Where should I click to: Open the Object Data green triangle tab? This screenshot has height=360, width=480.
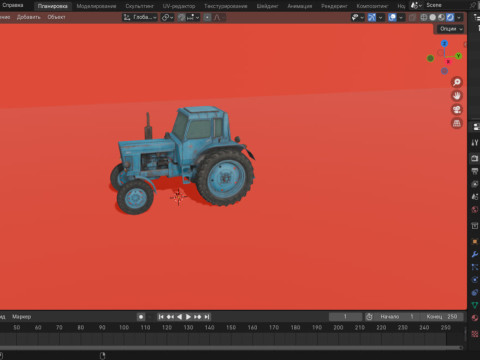[x=475, y=305]
